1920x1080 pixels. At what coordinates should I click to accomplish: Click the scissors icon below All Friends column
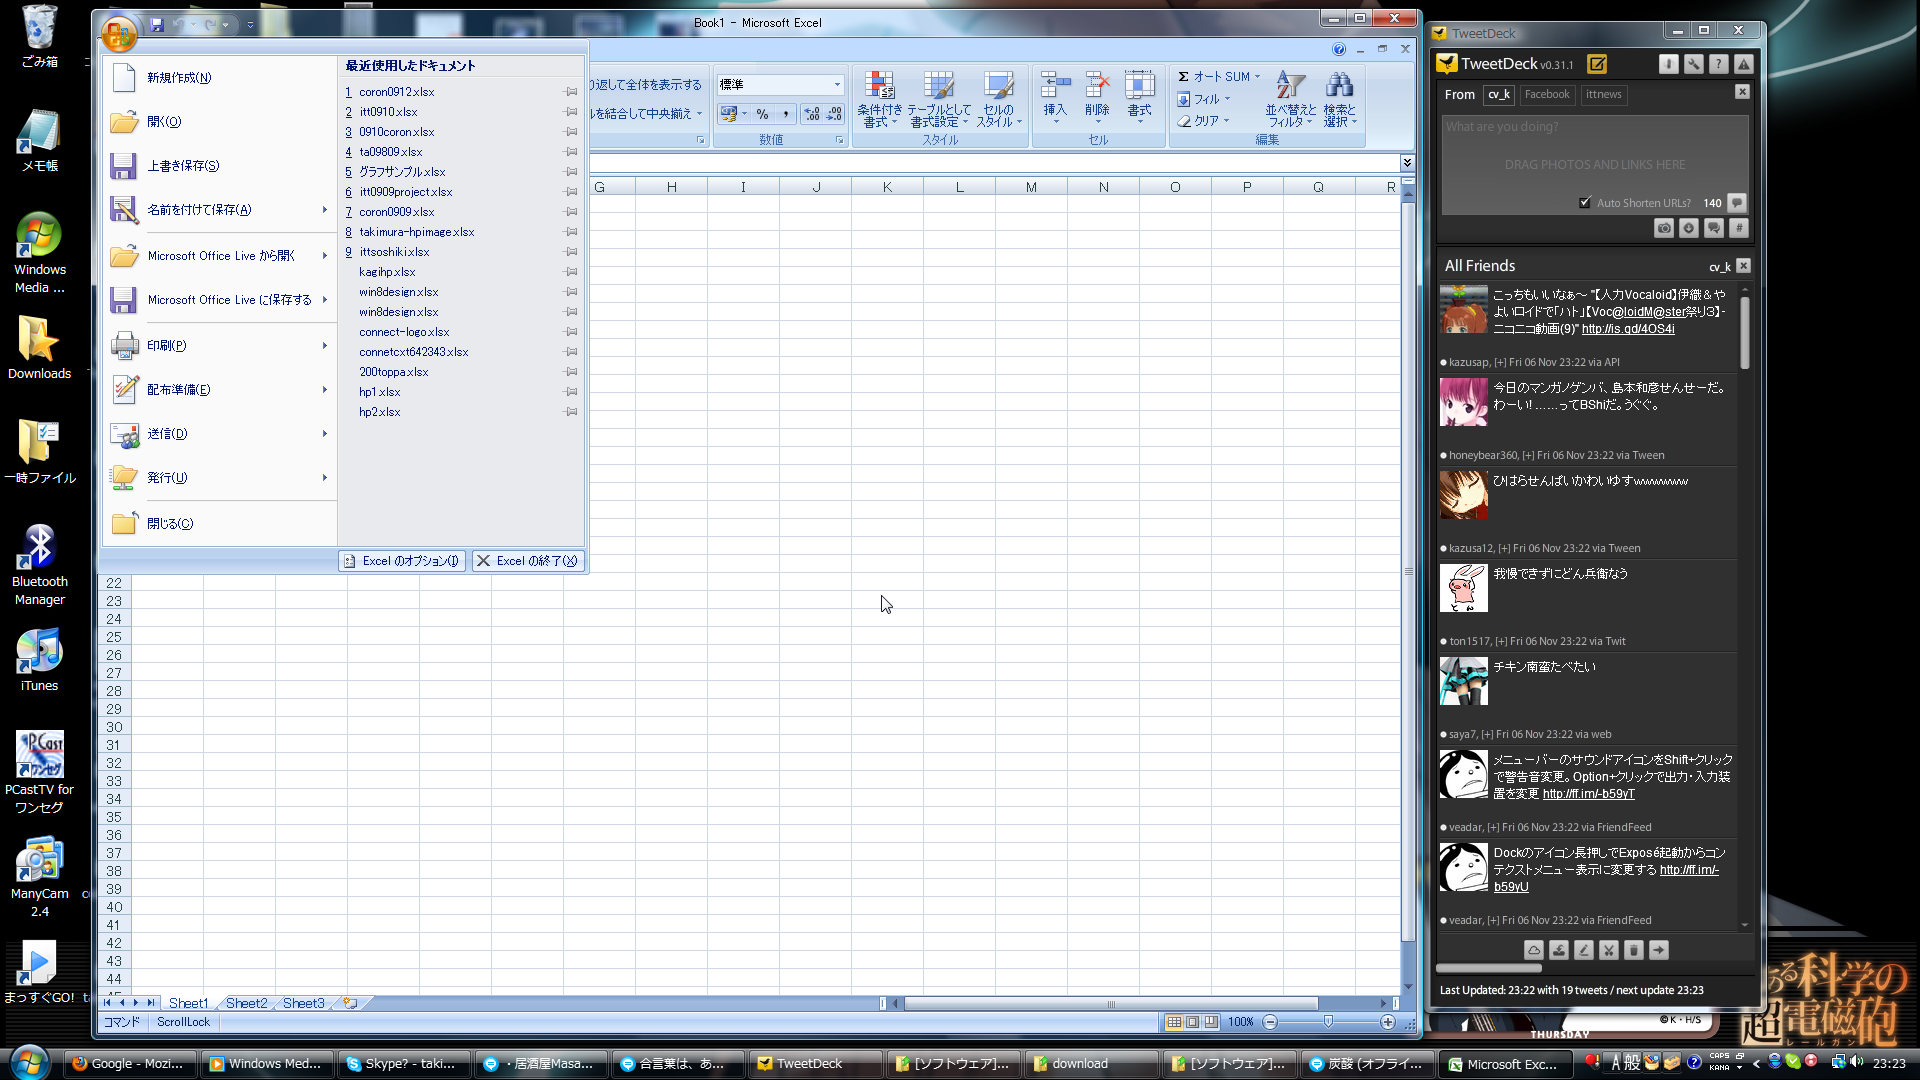(x=1609, y=950)
